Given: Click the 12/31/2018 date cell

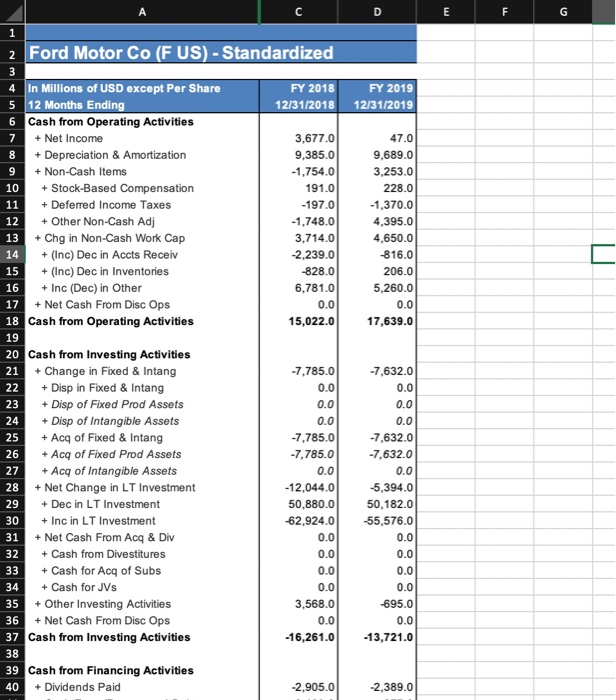Looking at the screenshot, I should pos(299,105).
